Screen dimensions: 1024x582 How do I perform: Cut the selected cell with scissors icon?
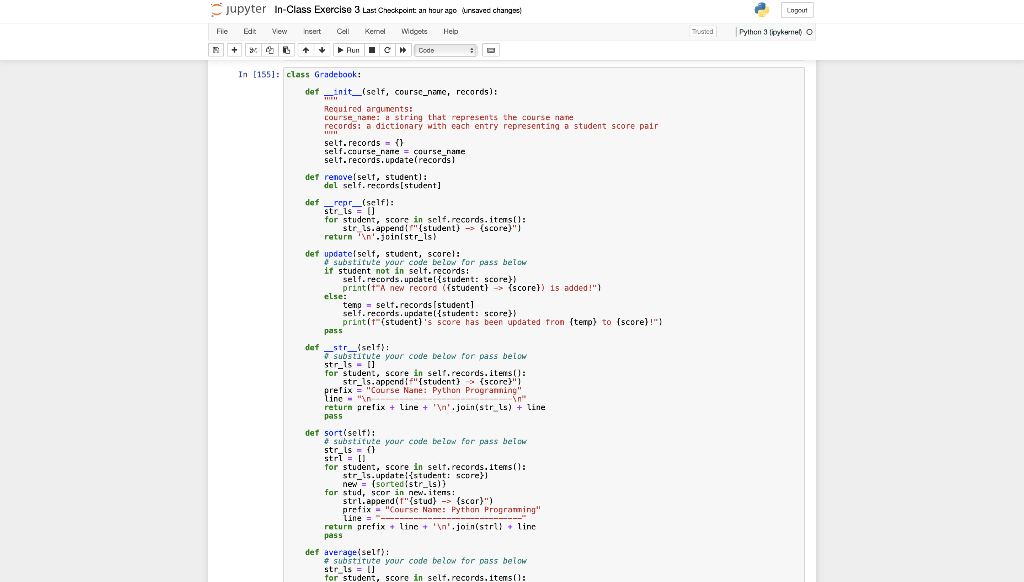coord(253,50)
